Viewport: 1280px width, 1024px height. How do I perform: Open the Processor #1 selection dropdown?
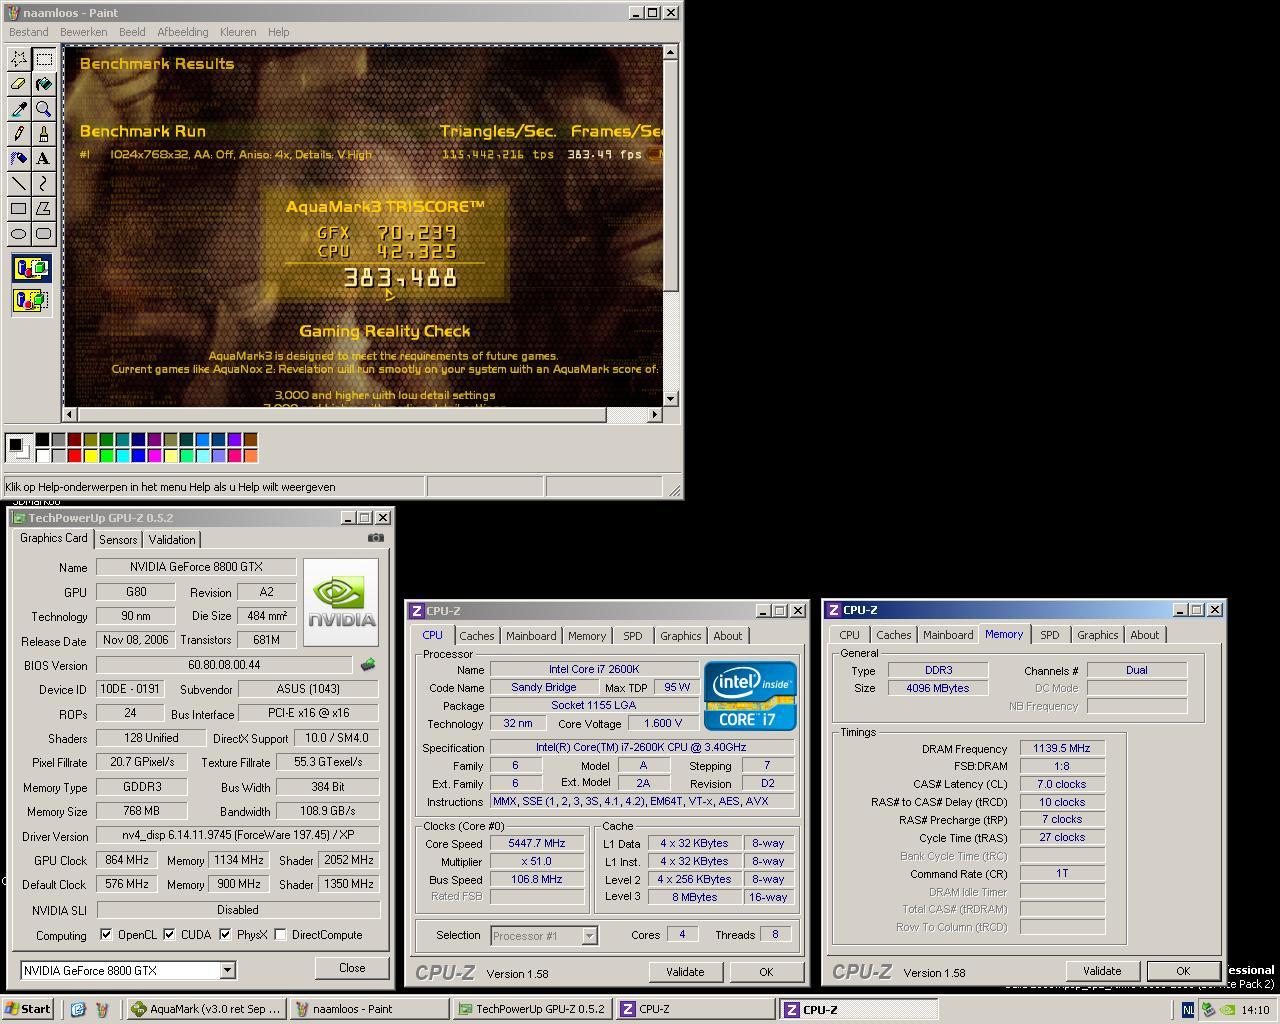[589, 936]
